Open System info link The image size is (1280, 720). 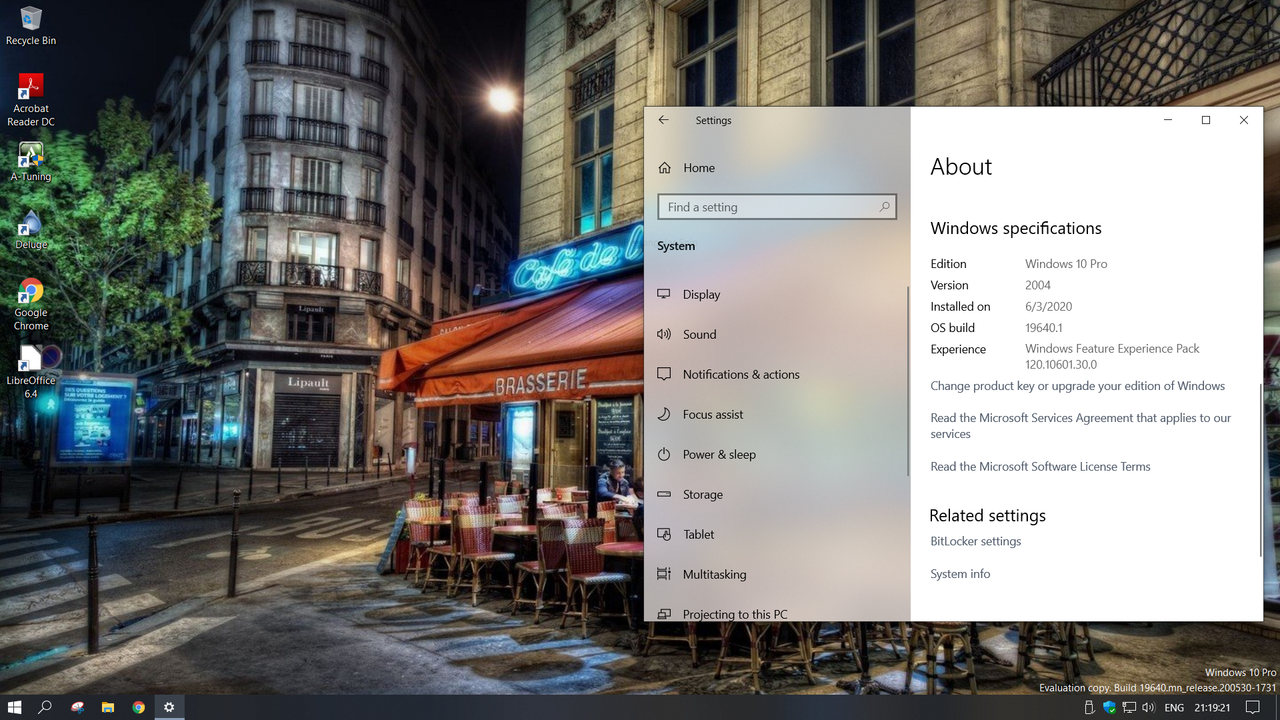[x=960, y=574]
